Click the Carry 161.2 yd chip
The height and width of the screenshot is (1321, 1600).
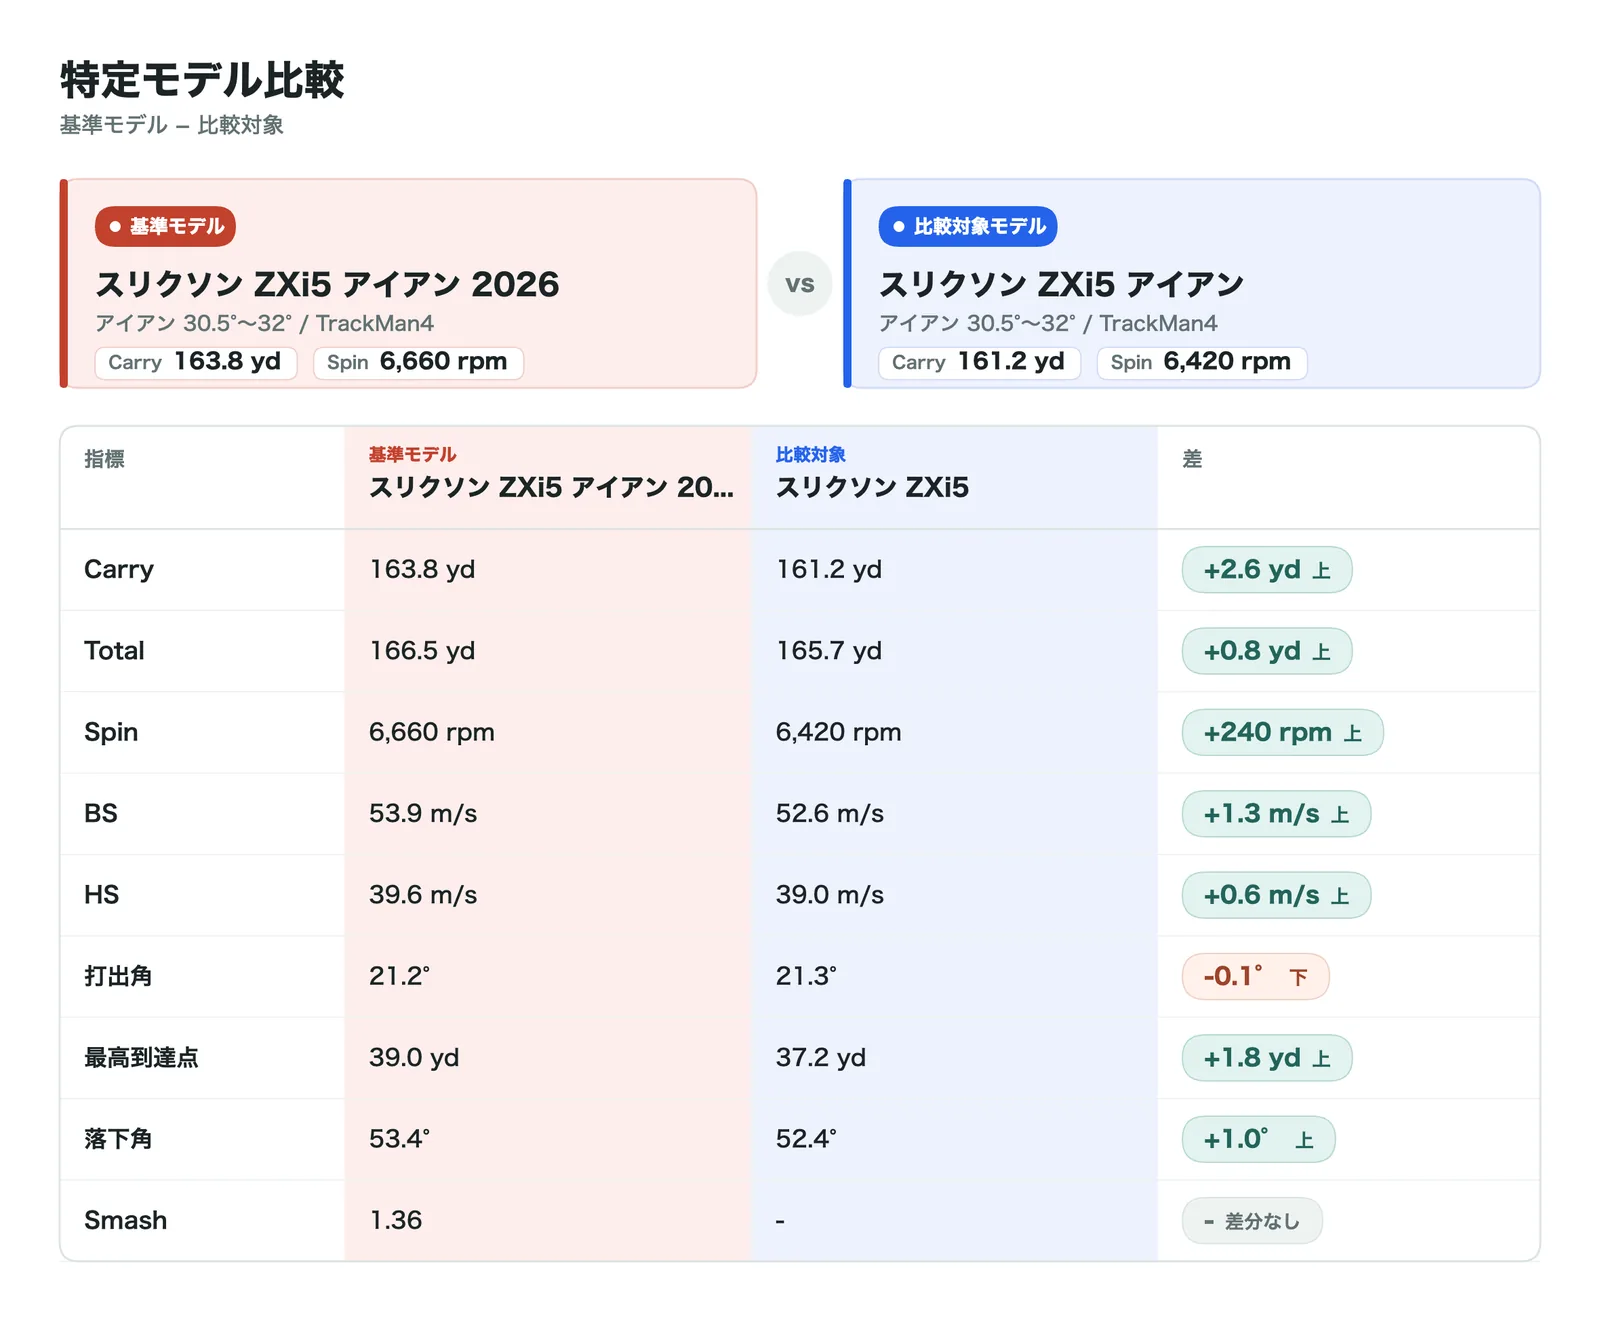pos(980,362)
